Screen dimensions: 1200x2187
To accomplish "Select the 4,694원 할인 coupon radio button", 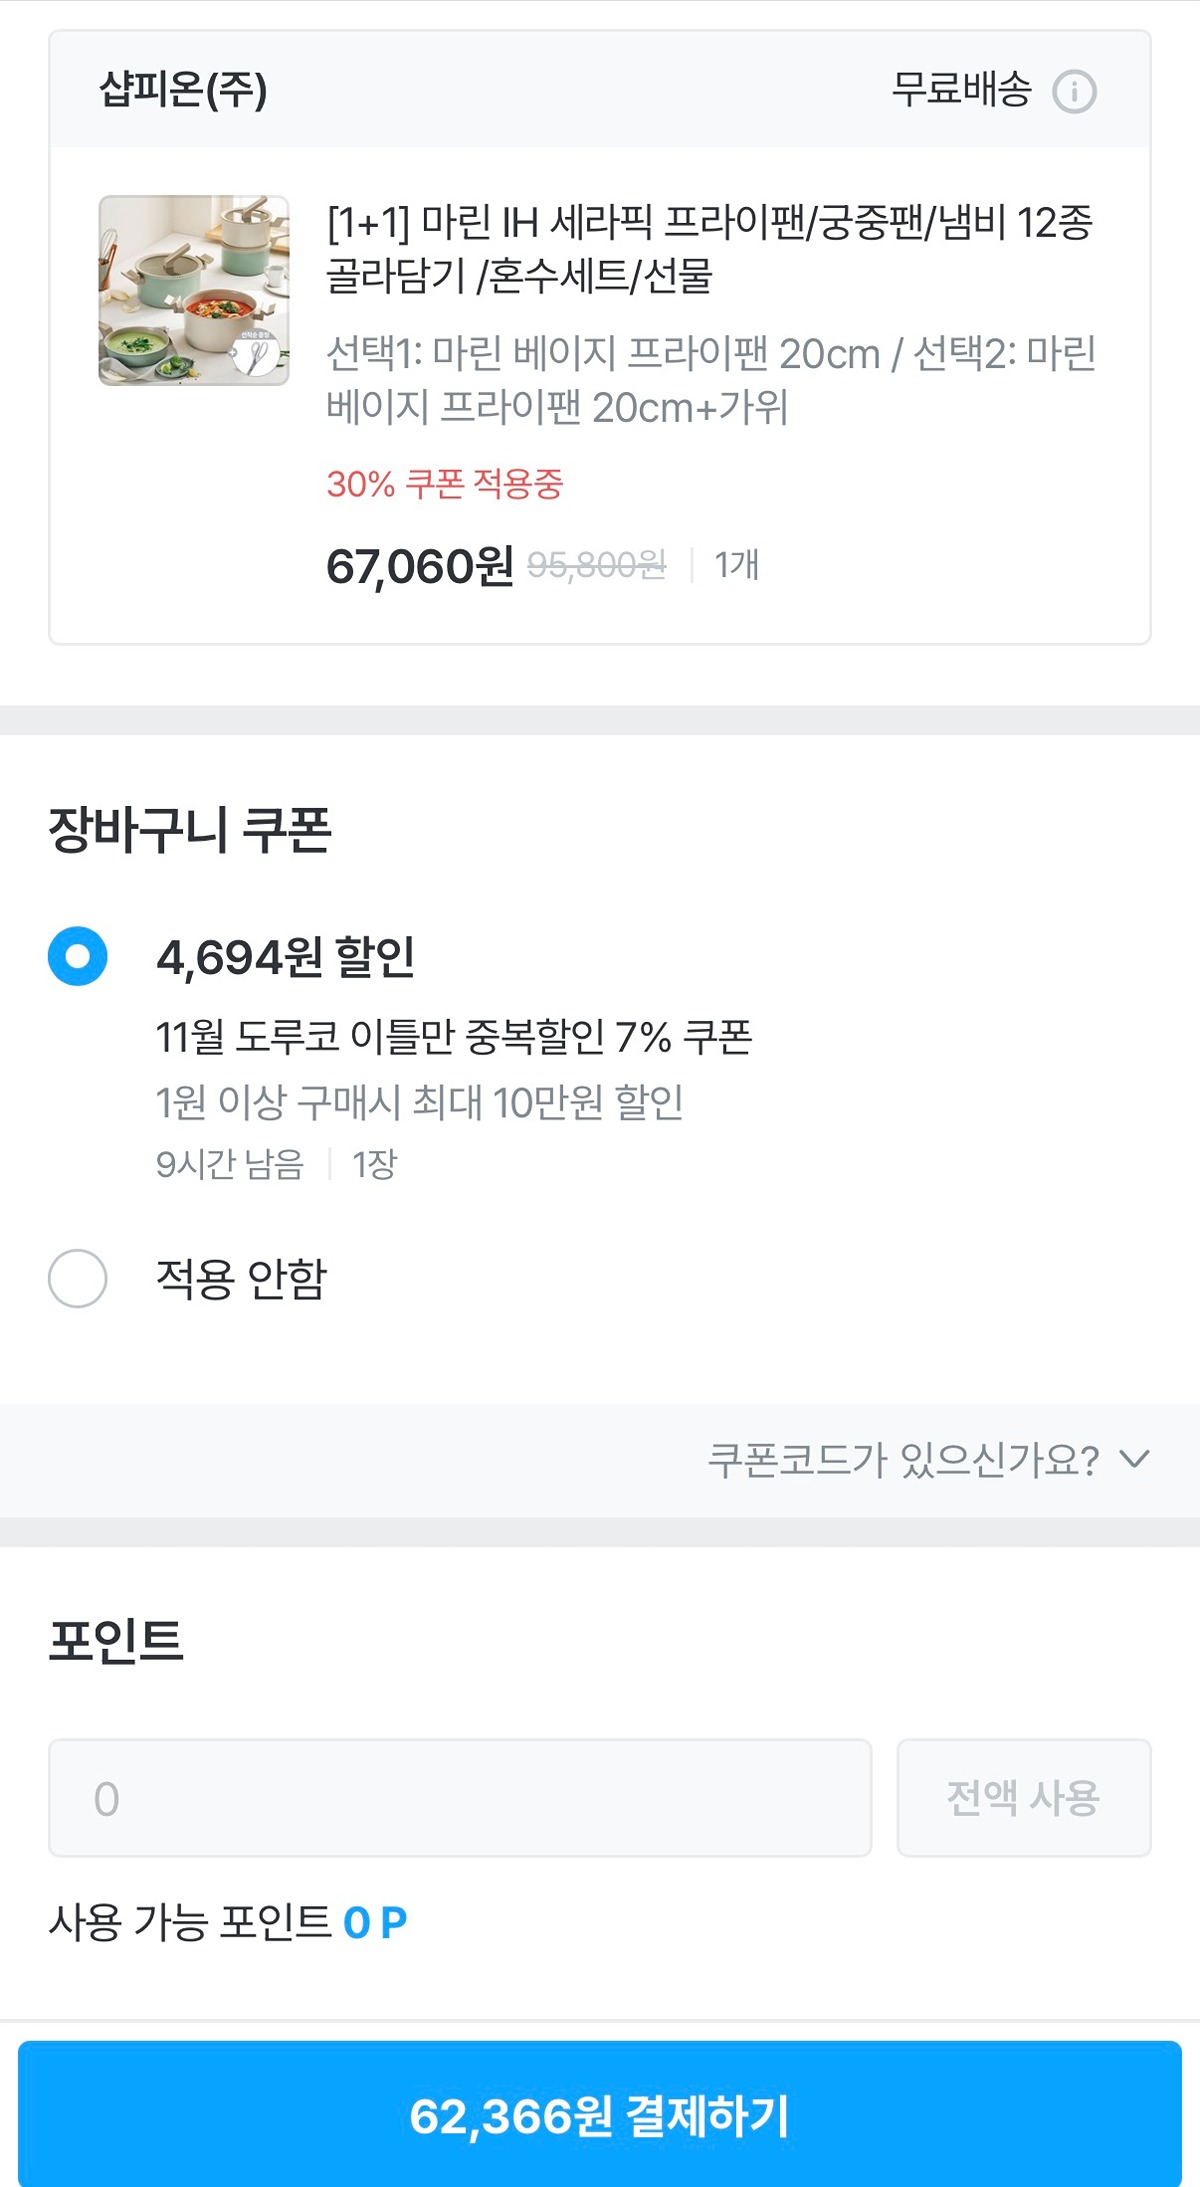I will pos(78,957).
